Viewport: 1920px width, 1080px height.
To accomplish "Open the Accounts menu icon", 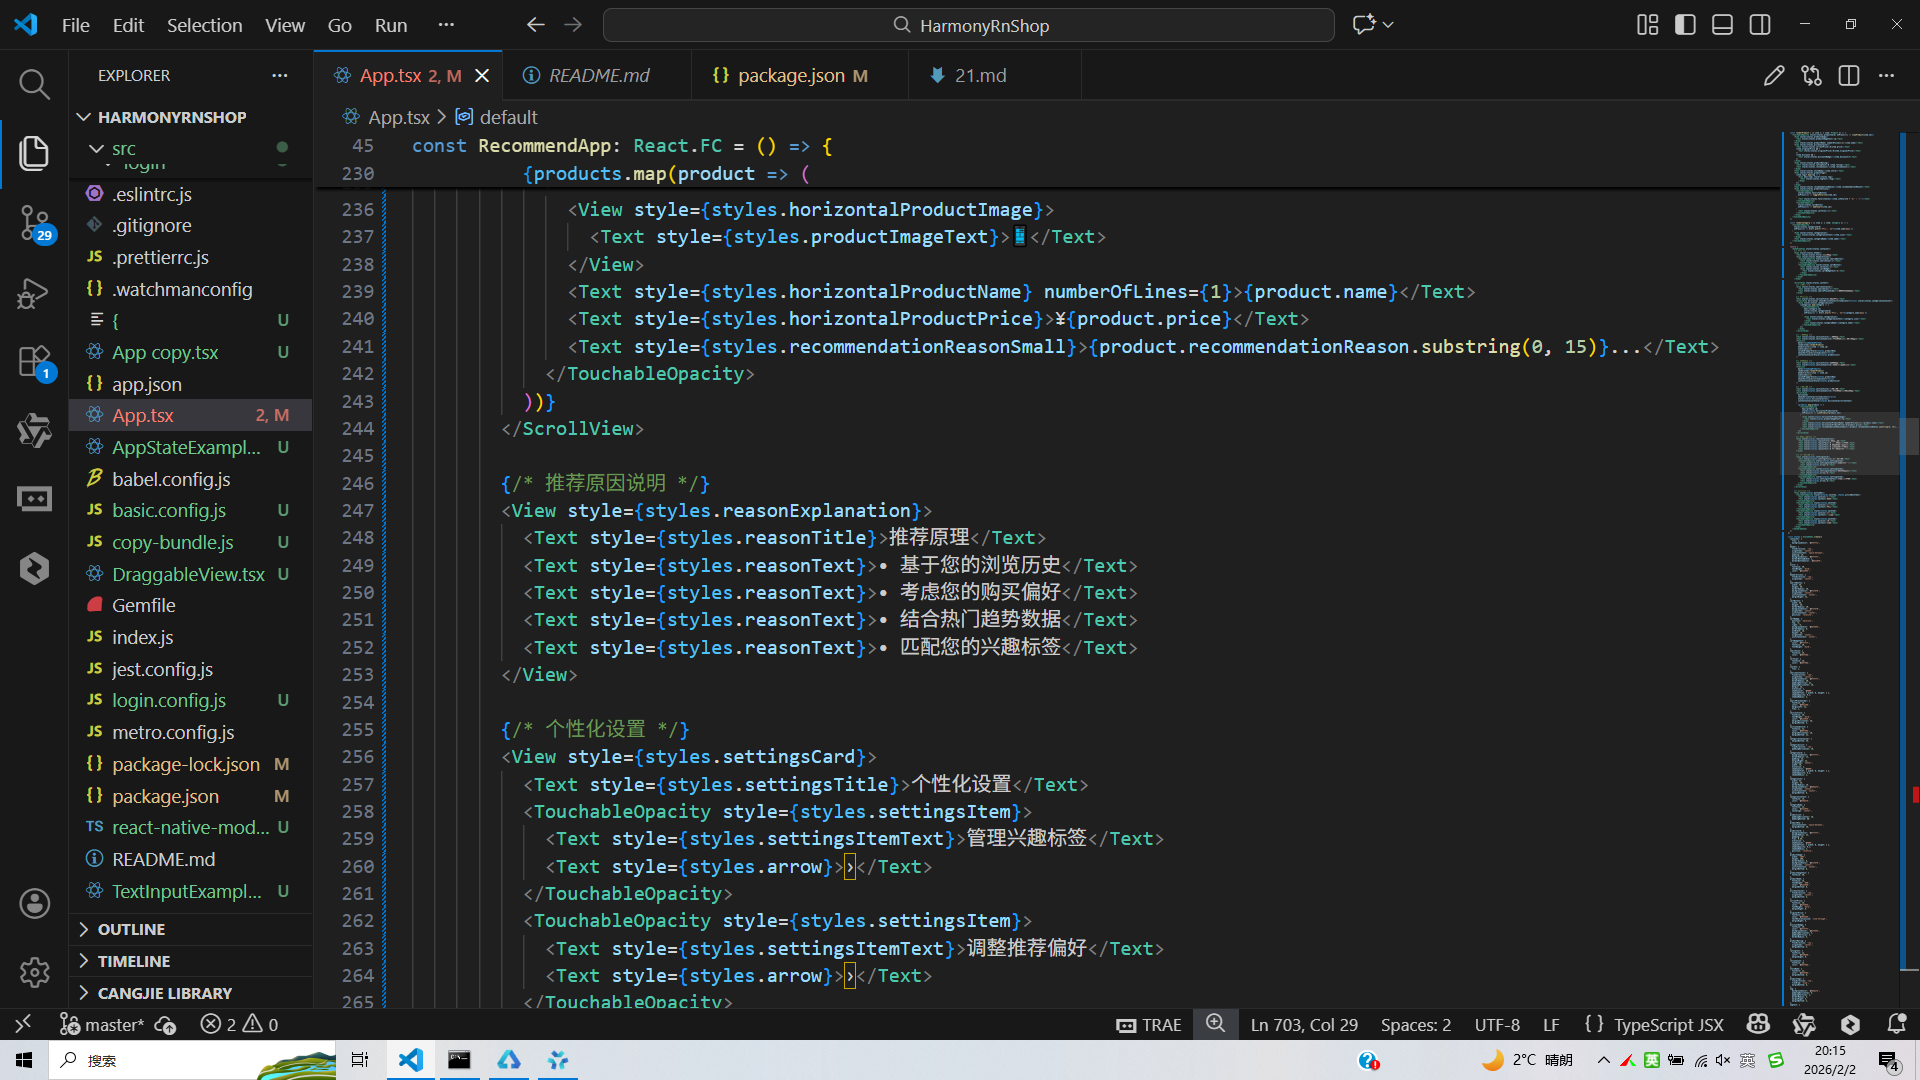I will (x=34, y=904).
